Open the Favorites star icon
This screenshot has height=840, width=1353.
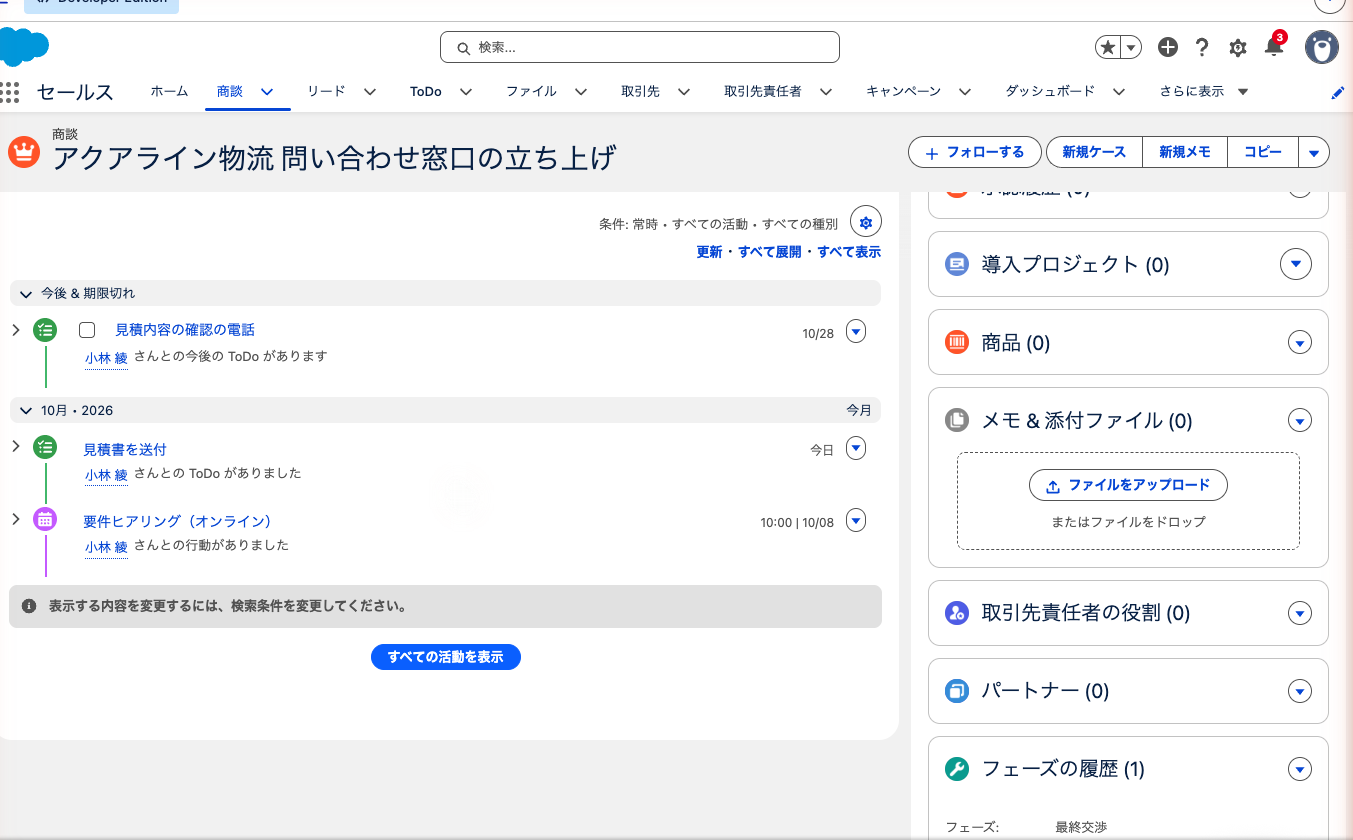coord(1108,47)
